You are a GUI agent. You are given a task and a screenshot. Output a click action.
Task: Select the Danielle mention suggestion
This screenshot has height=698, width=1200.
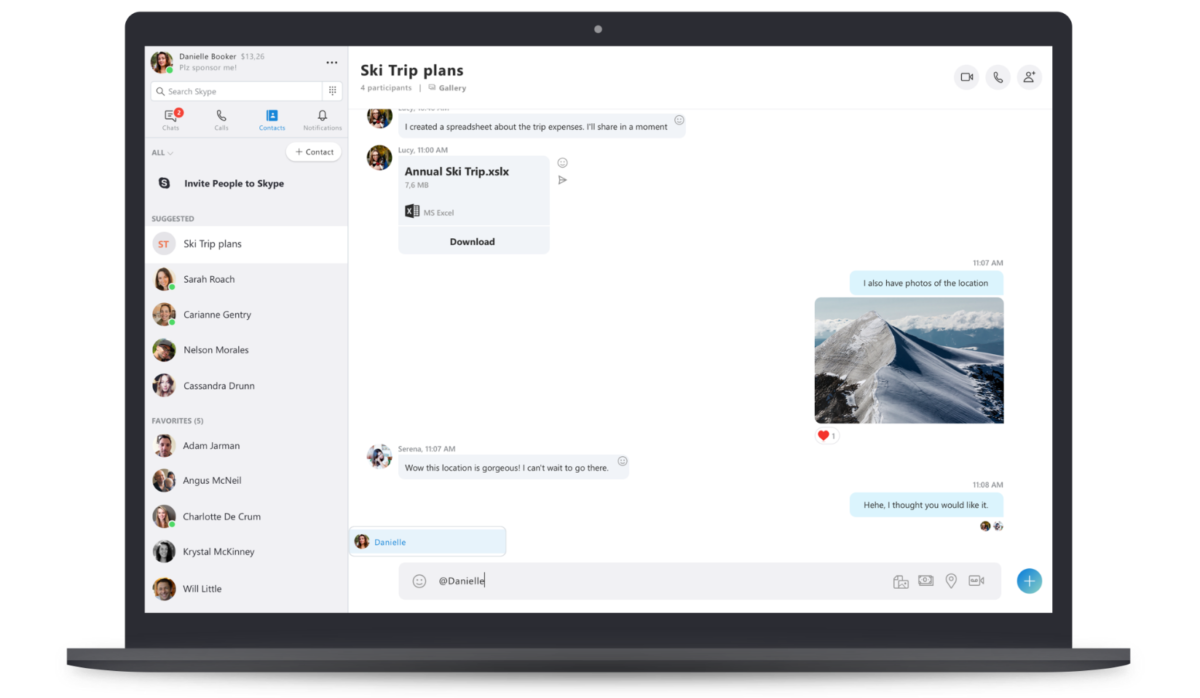click(427, 541)
